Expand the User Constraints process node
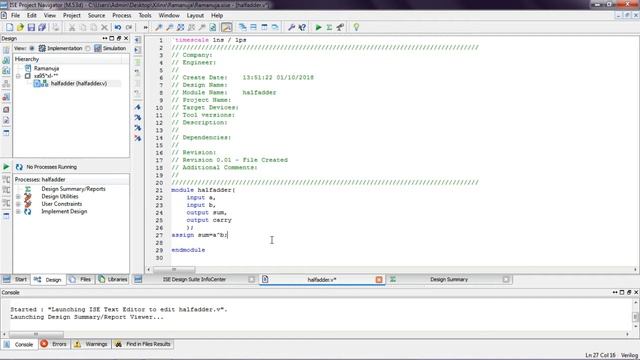640x360 pixels. (18, 204)
